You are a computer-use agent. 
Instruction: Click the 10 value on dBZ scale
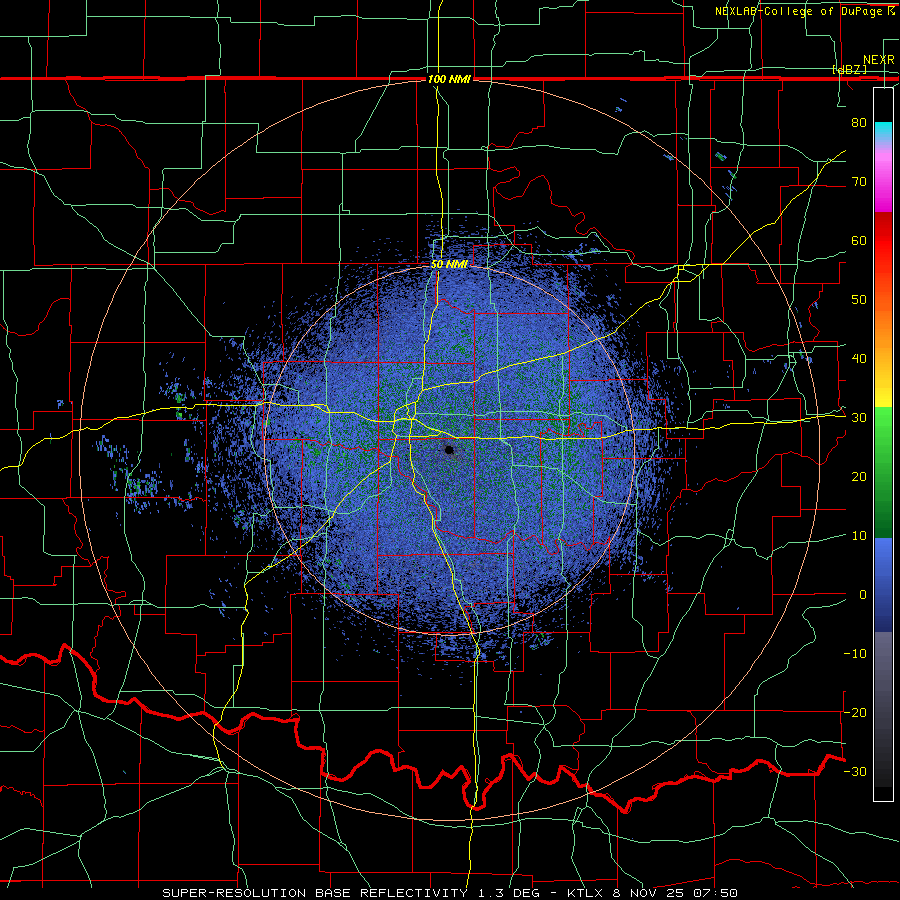(859, 536)
